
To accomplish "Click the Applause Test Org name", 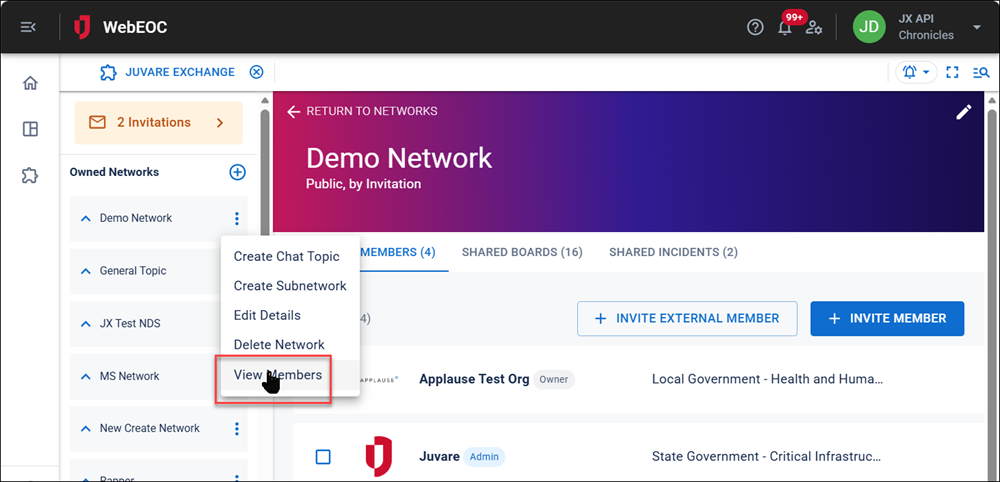I will [x=474, y=379].
